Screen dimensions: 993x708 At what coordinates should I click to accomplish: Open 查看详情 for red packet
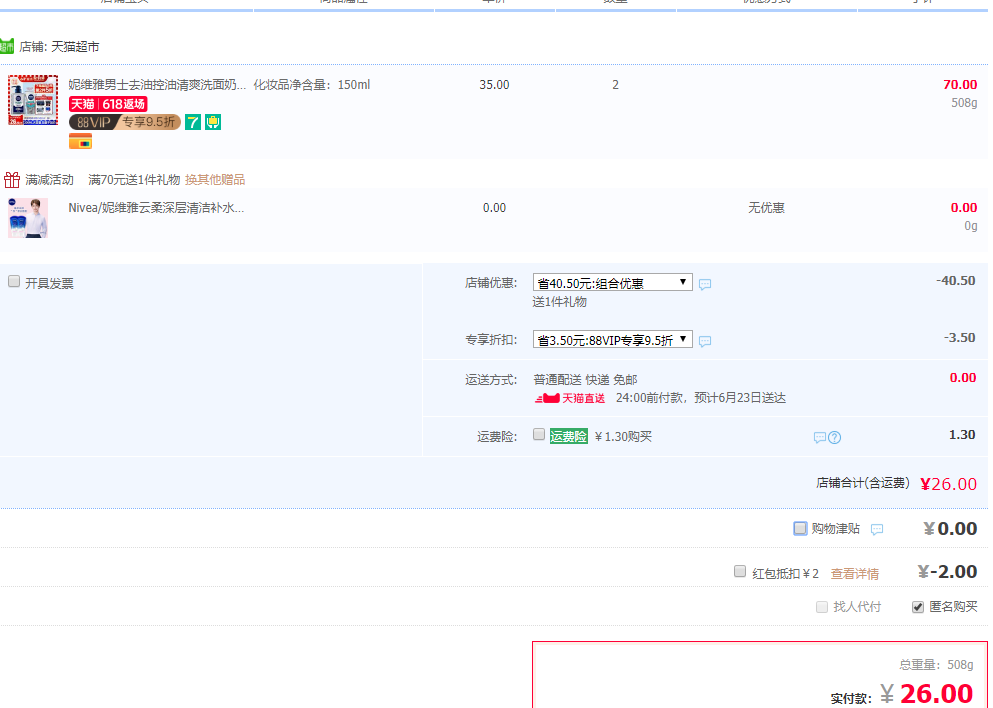pyautogui.click(x=854, y=574)
